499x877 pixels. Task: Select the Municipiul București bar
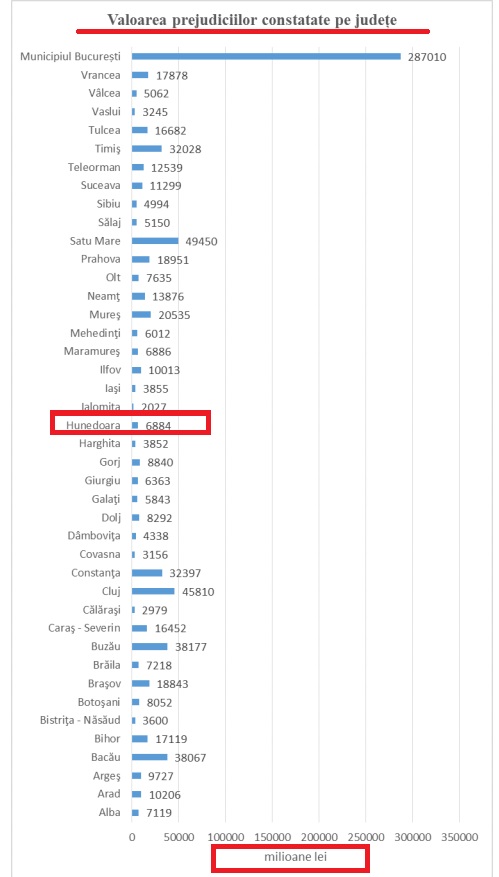click(266, 56)
